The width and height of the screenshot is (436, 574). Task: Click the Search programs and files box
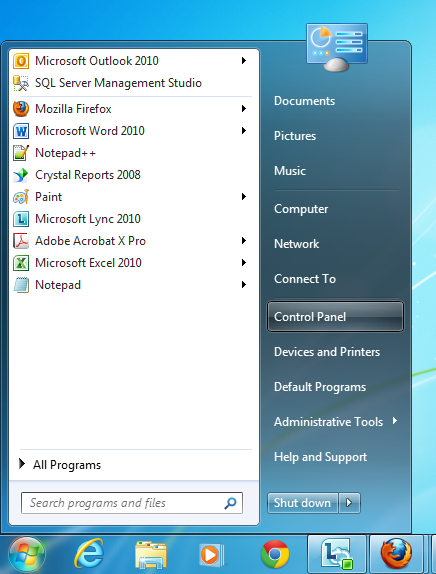(132, 503)
